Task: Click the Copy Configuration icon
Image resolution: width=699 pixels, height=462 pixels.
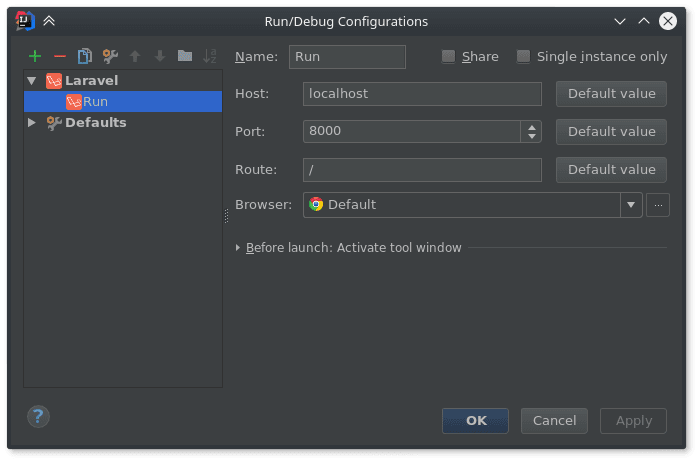Action: (x=85, y=56)
